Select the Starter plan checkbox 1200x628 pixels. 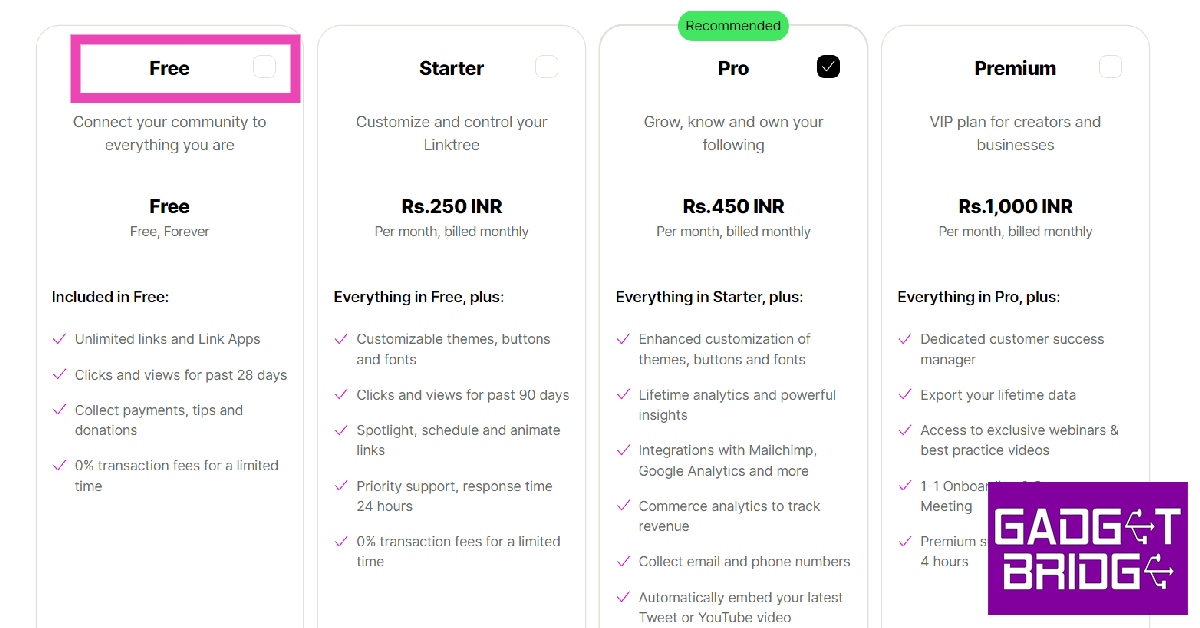[x=546, y=67]
